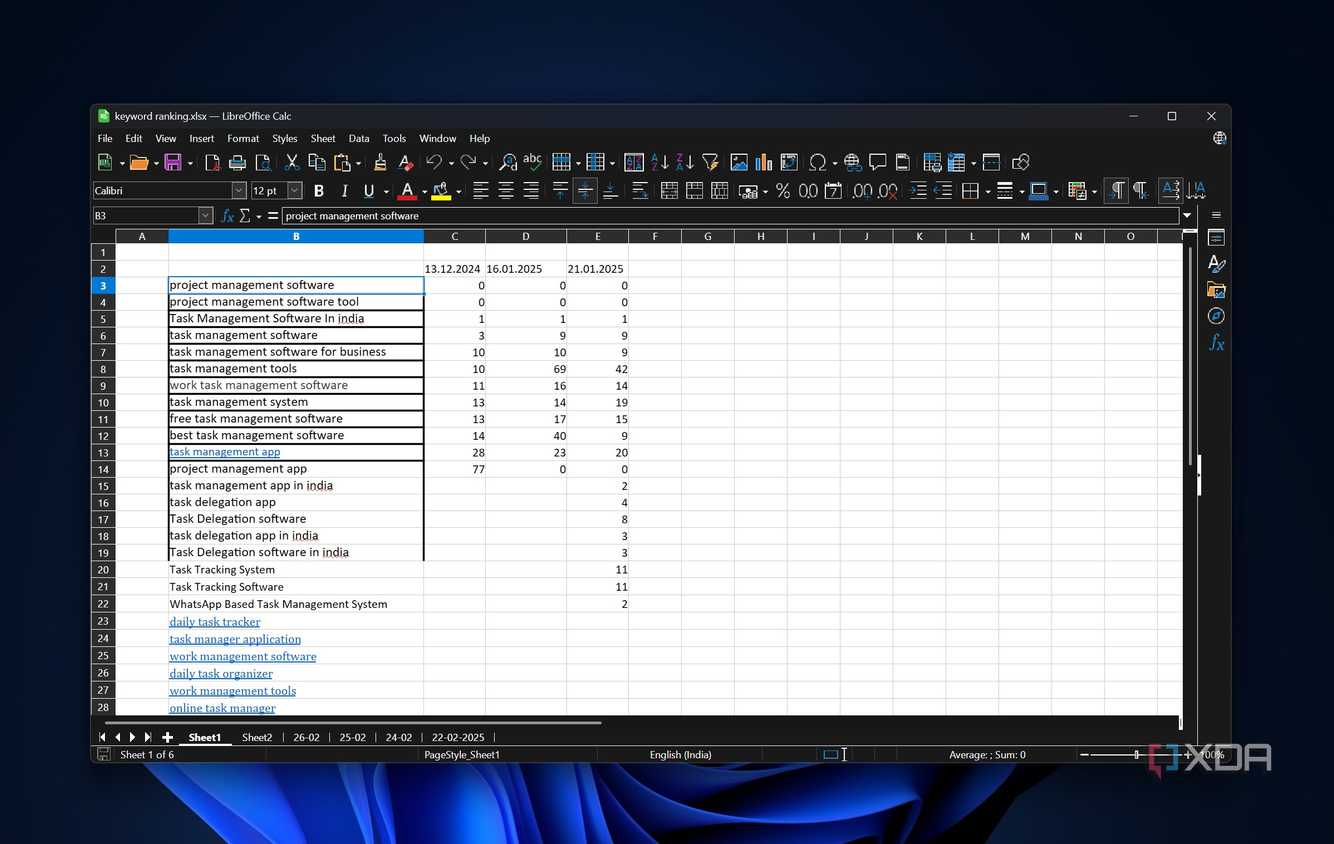Open the Sheet menu
The image size is (1334, 844).
coord(323,139)
